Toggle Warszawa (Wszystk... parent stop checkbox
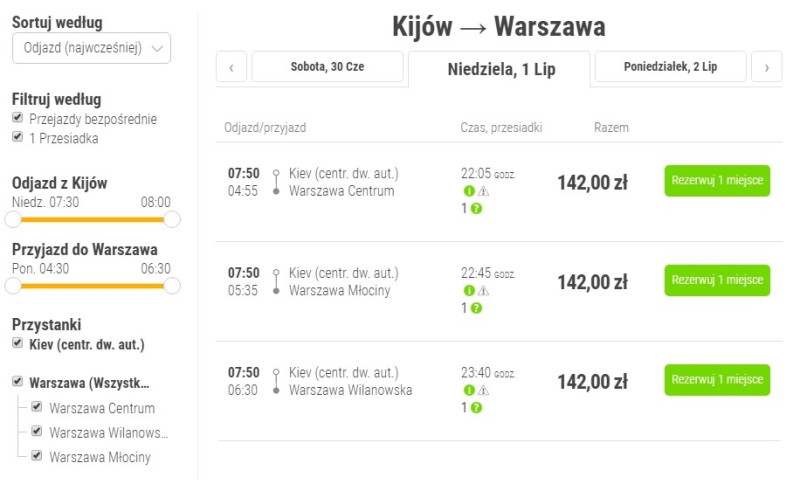Image resolution: width=800 pixels, height=484 pixels. click(18, 381)
